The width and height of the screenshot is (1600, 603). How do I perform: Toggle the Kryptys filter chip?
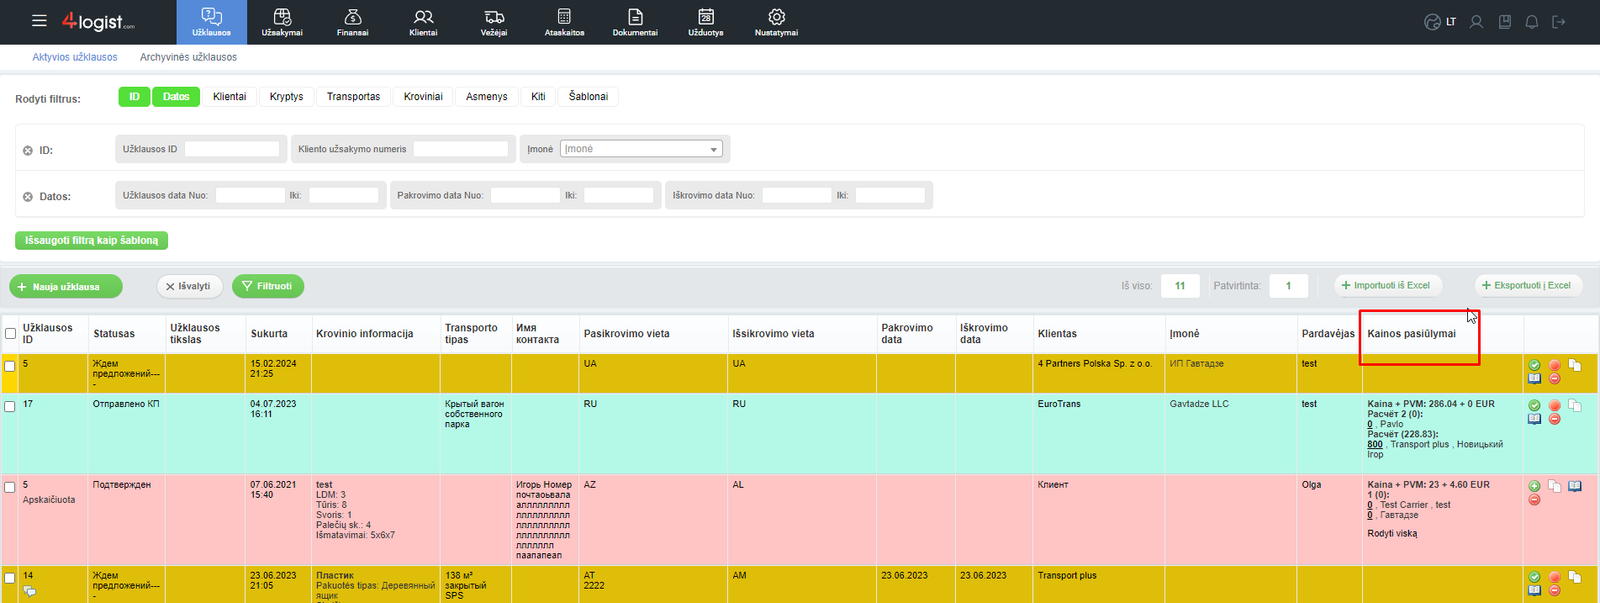286,97
